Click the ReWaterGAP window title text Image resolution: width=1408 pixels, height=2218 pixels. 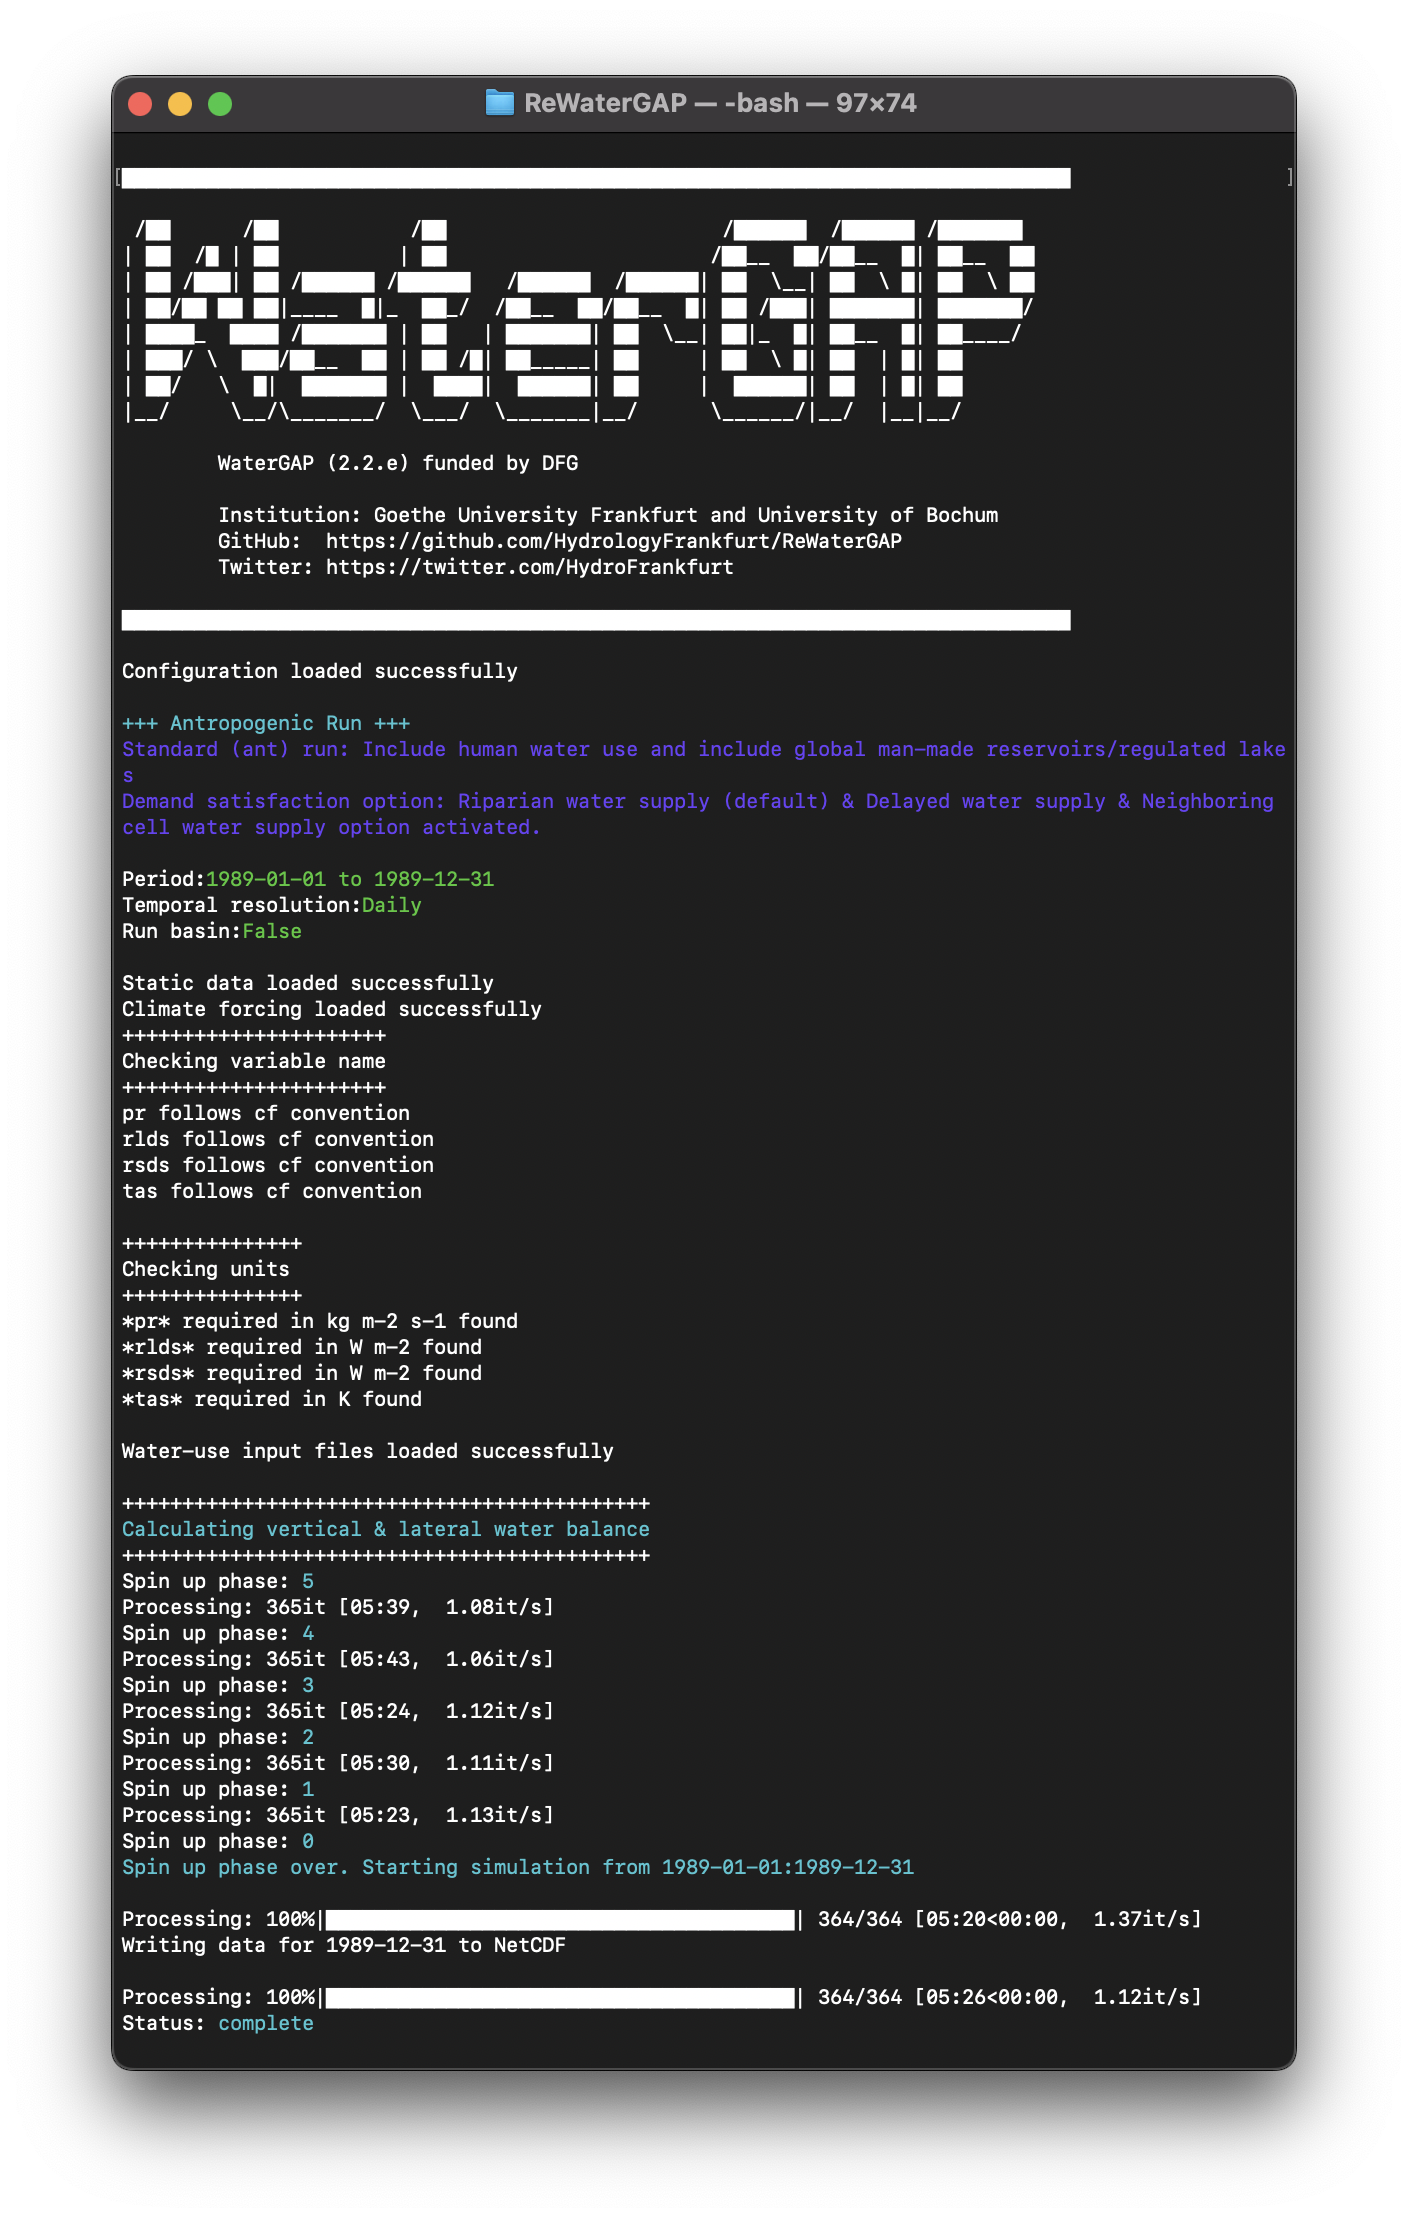719,103
